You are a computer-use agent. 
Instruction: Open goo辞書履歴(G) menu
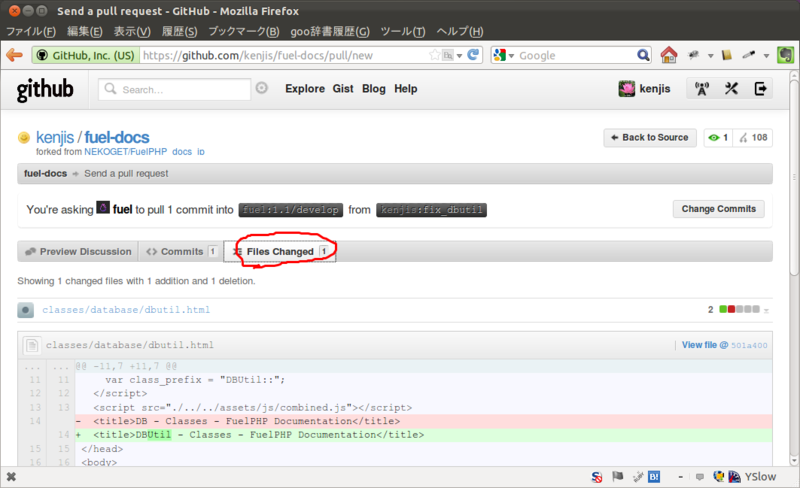pos(330,32)
